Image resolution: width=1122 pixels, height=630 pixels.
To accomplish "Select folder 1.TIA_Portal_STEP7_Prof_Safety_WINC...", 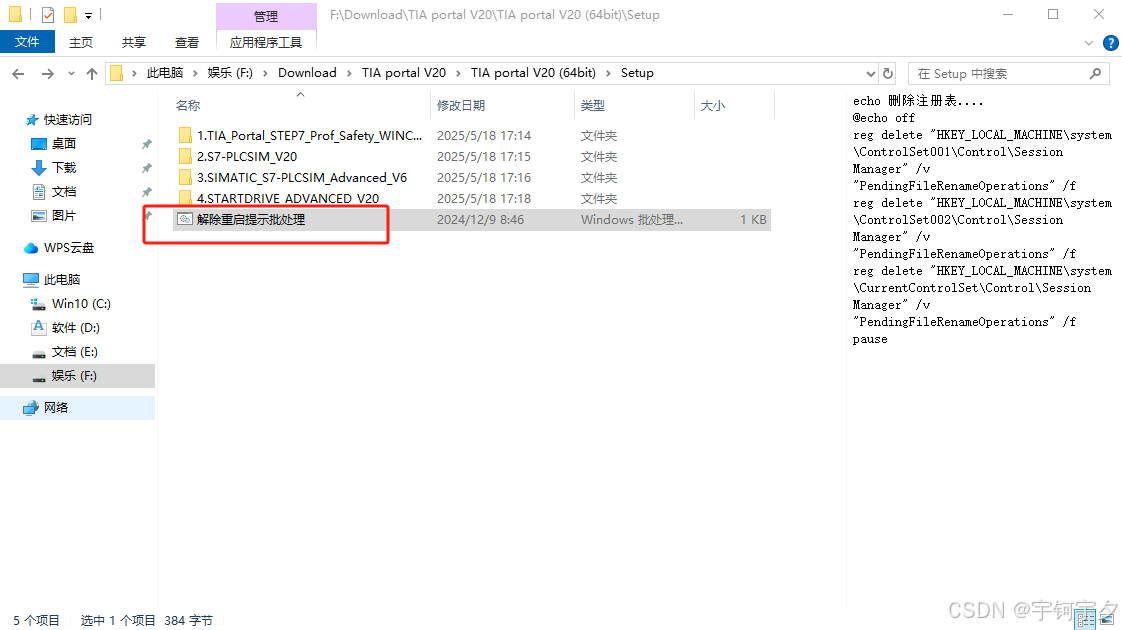I will point(309,135).
